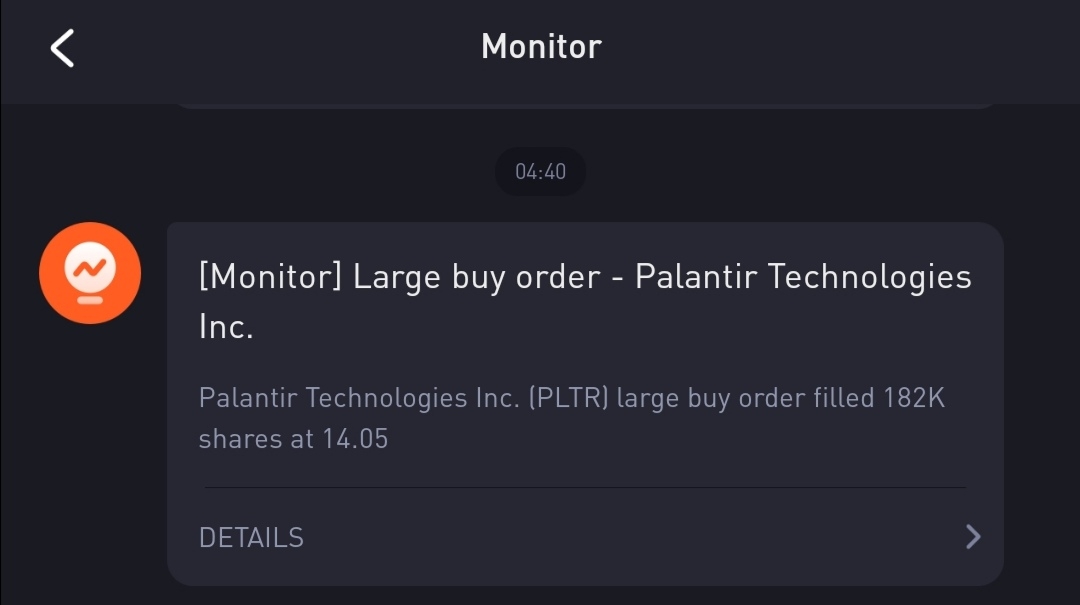This screenshot has width=1080, height=605.
Task: Tap the 04:40 timestamp pill
Action: pos(540,172)
